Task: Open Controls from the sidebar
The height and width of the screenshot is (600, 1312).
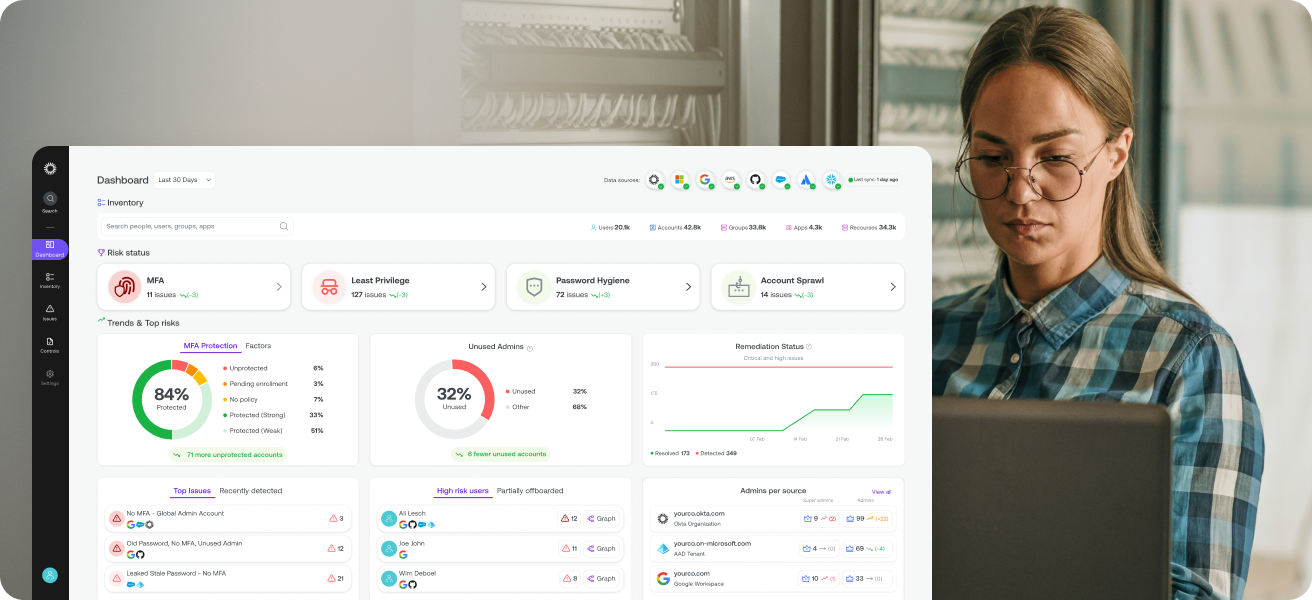Action: click(x=50, y=342)
